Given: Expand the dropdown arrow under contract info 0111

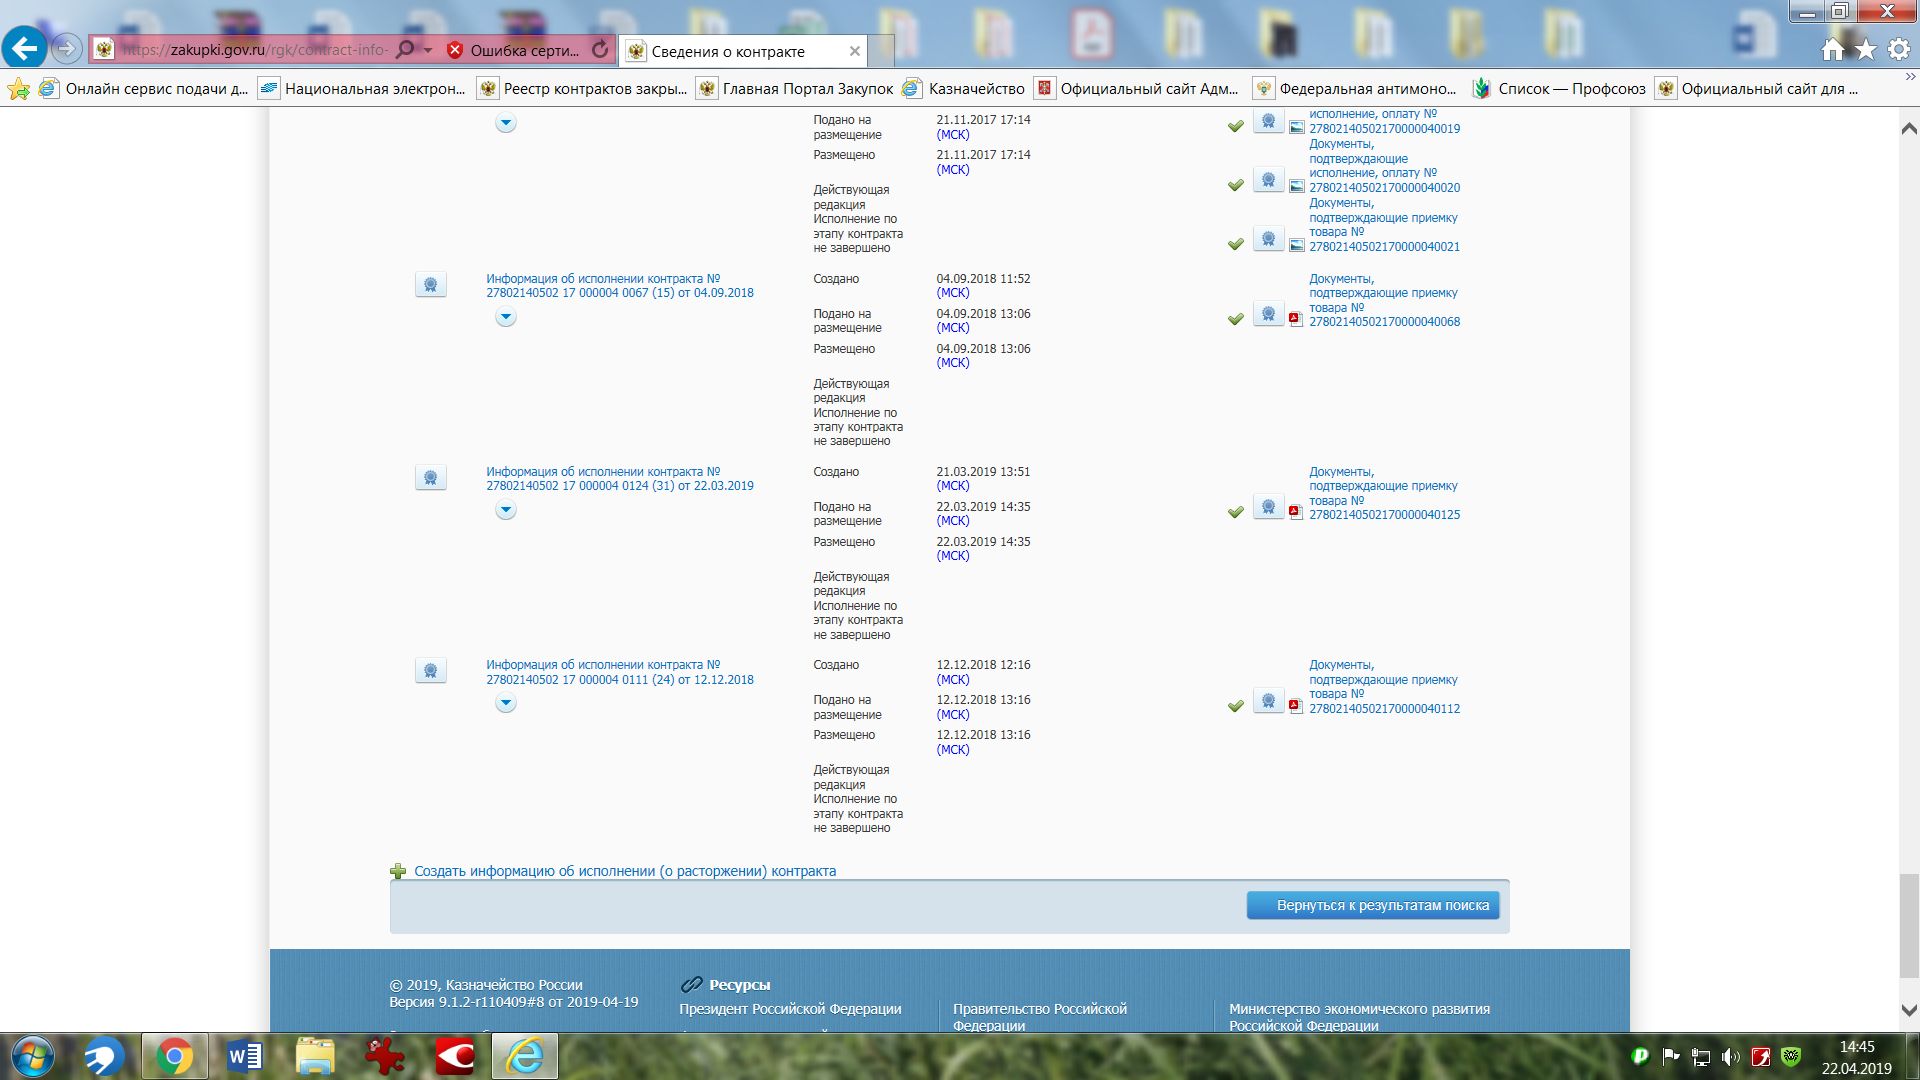Looking at the screenshot, I should tap(506, 703).
